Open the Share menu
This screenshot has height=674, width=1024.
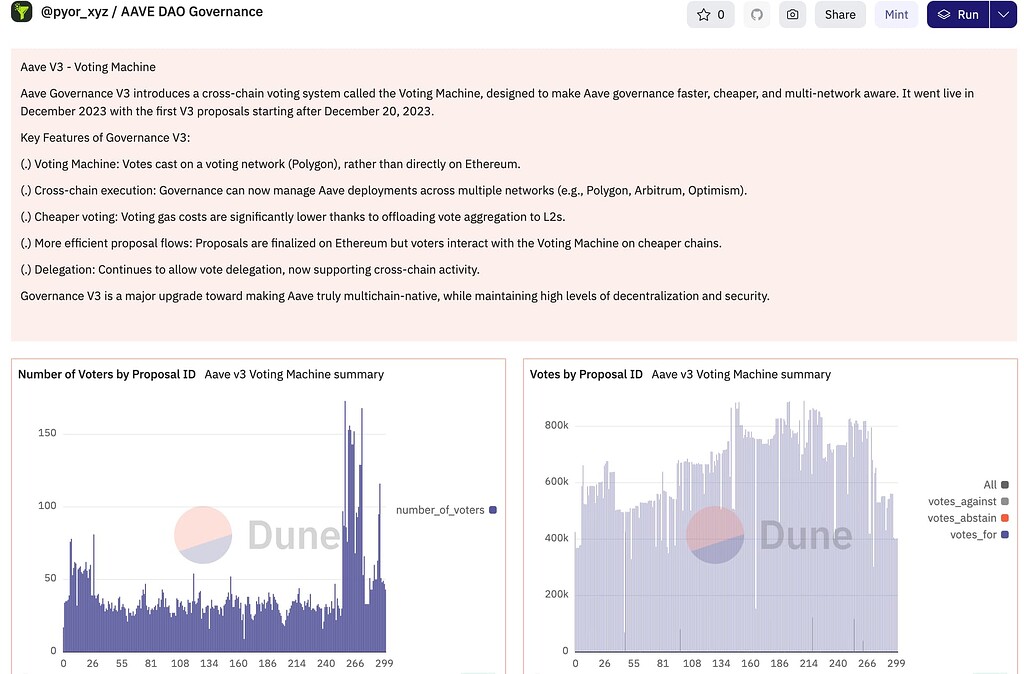coord(839,14)
